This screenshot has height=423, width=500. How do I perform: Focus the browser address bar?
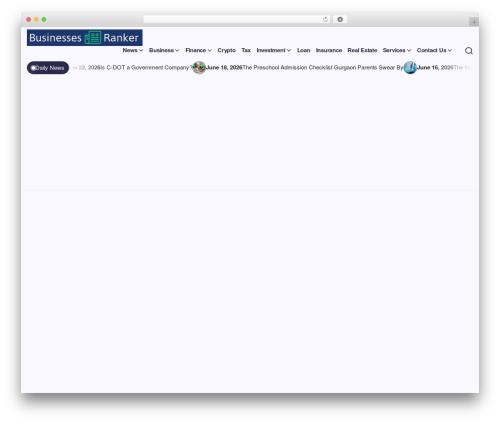237,20
